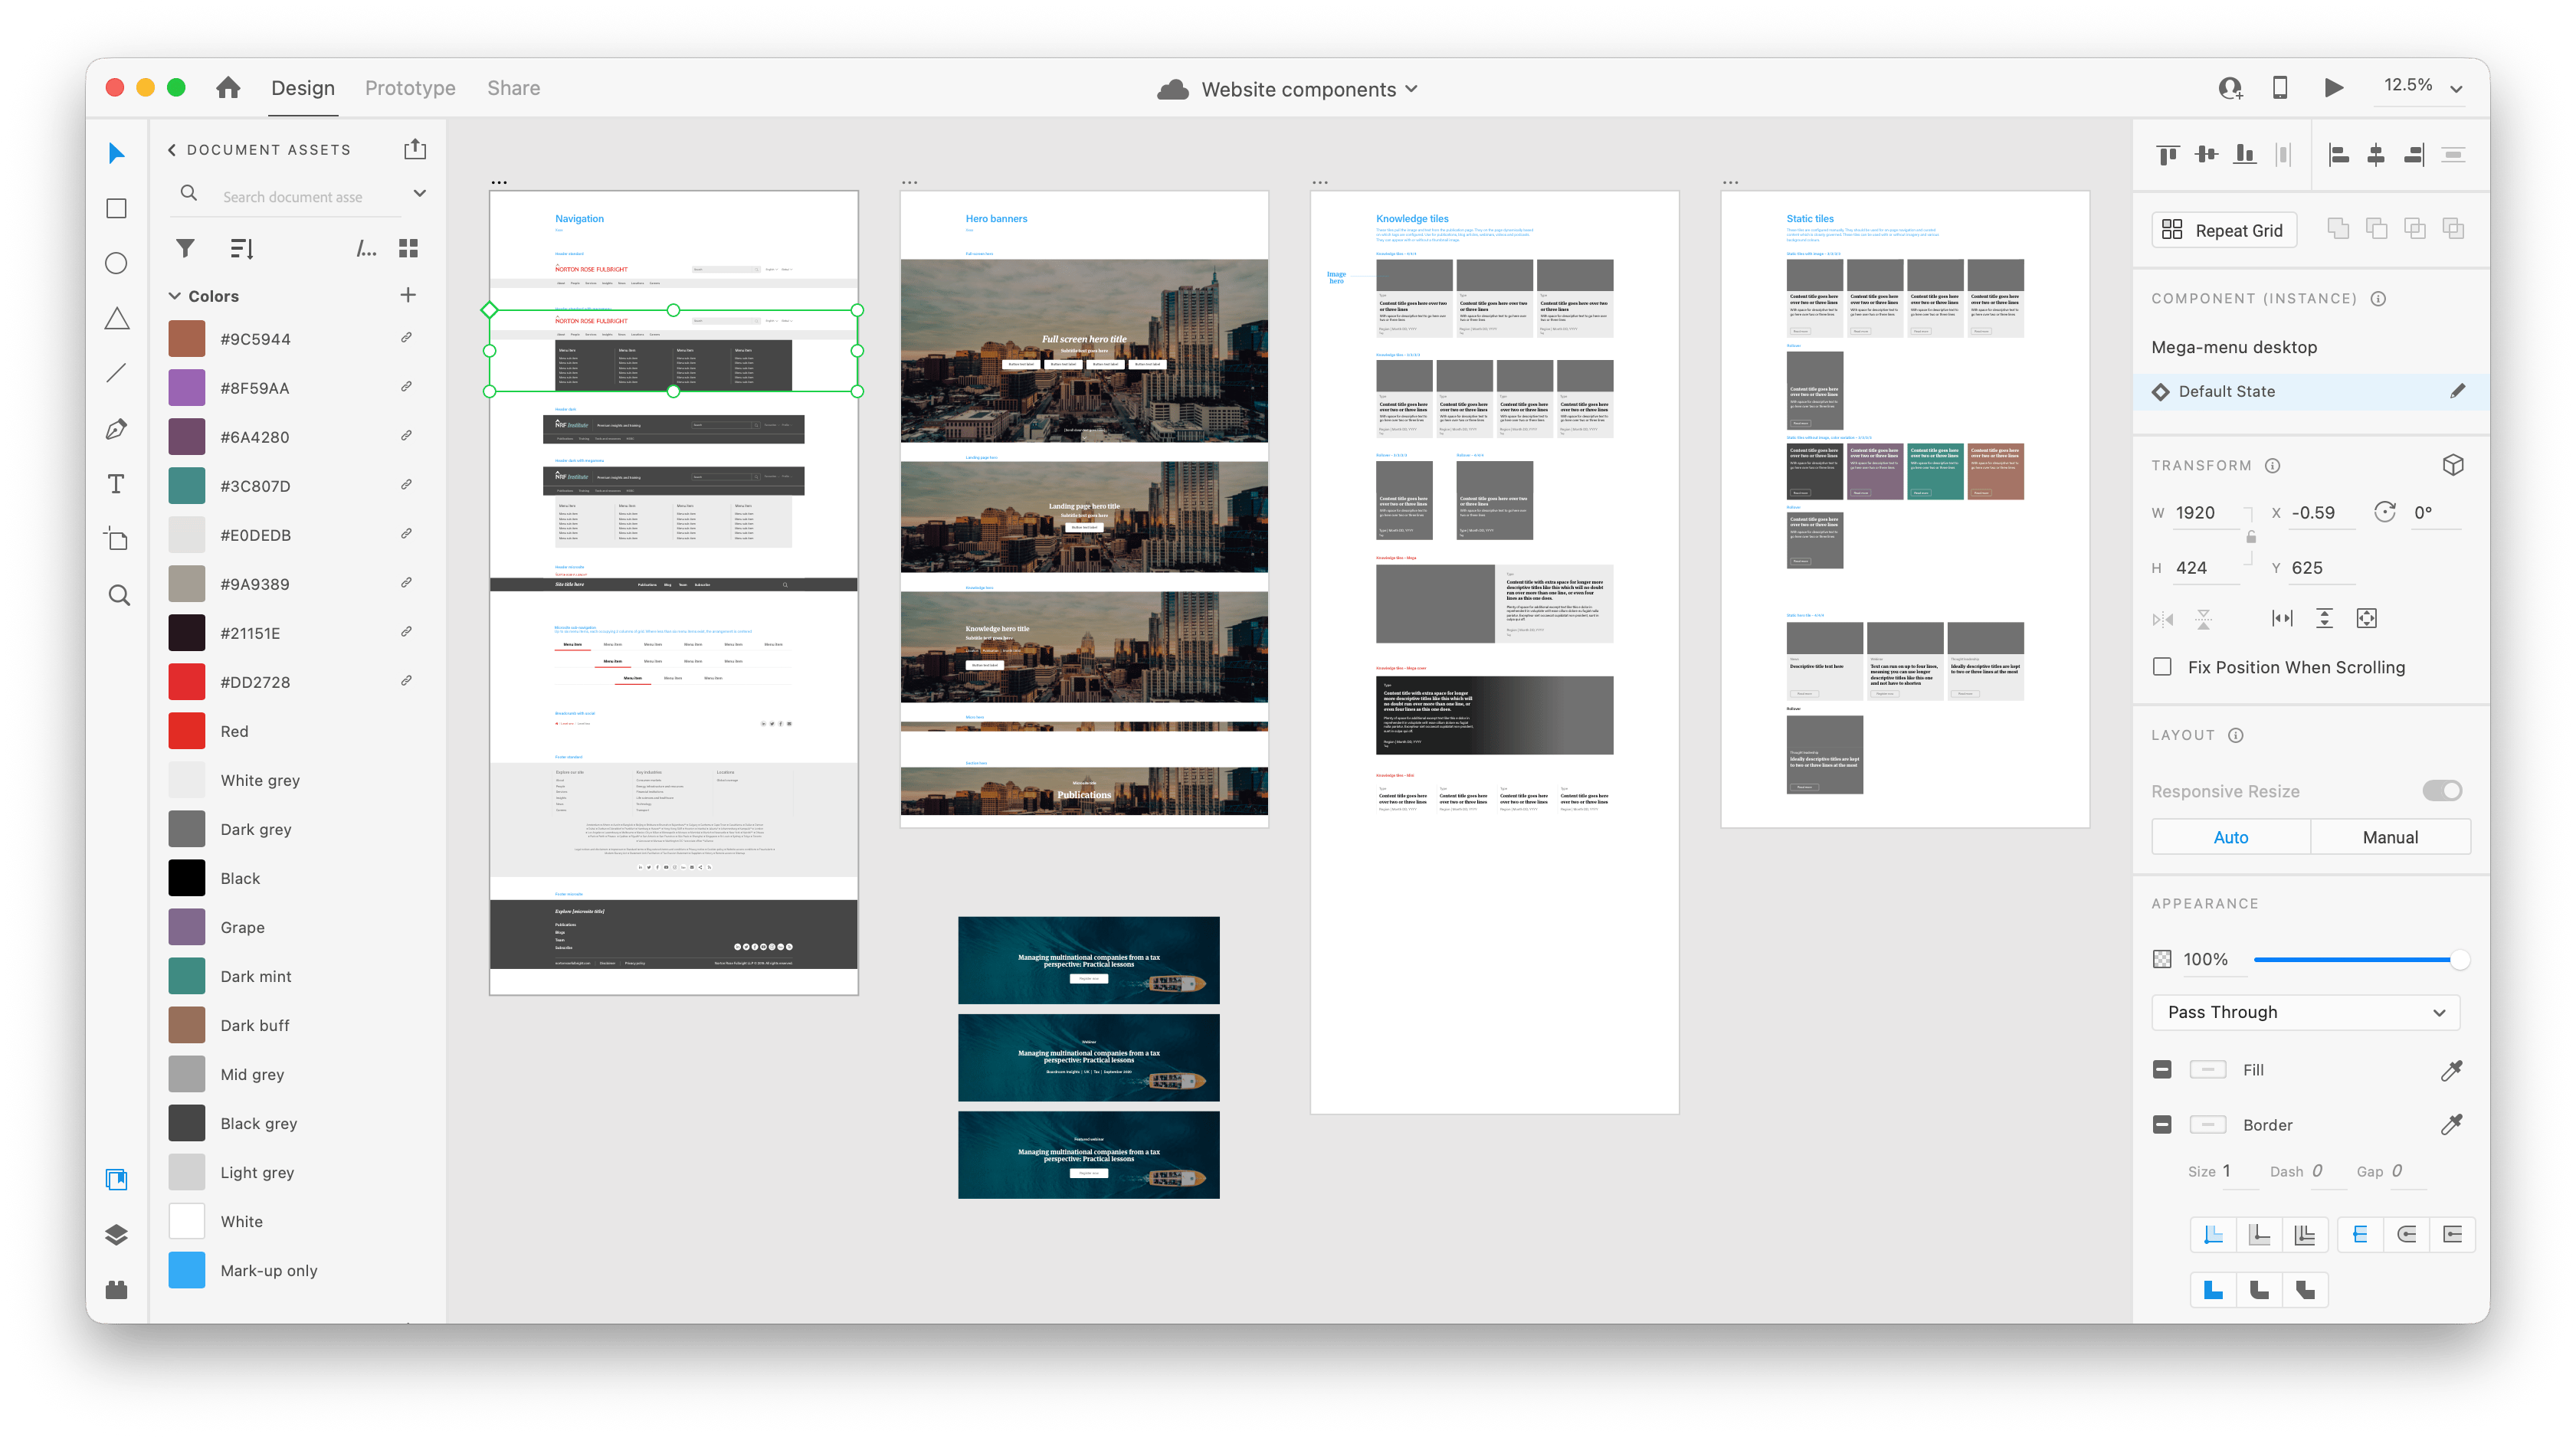
Task: Click the export assets share icon
Action: 415,149
